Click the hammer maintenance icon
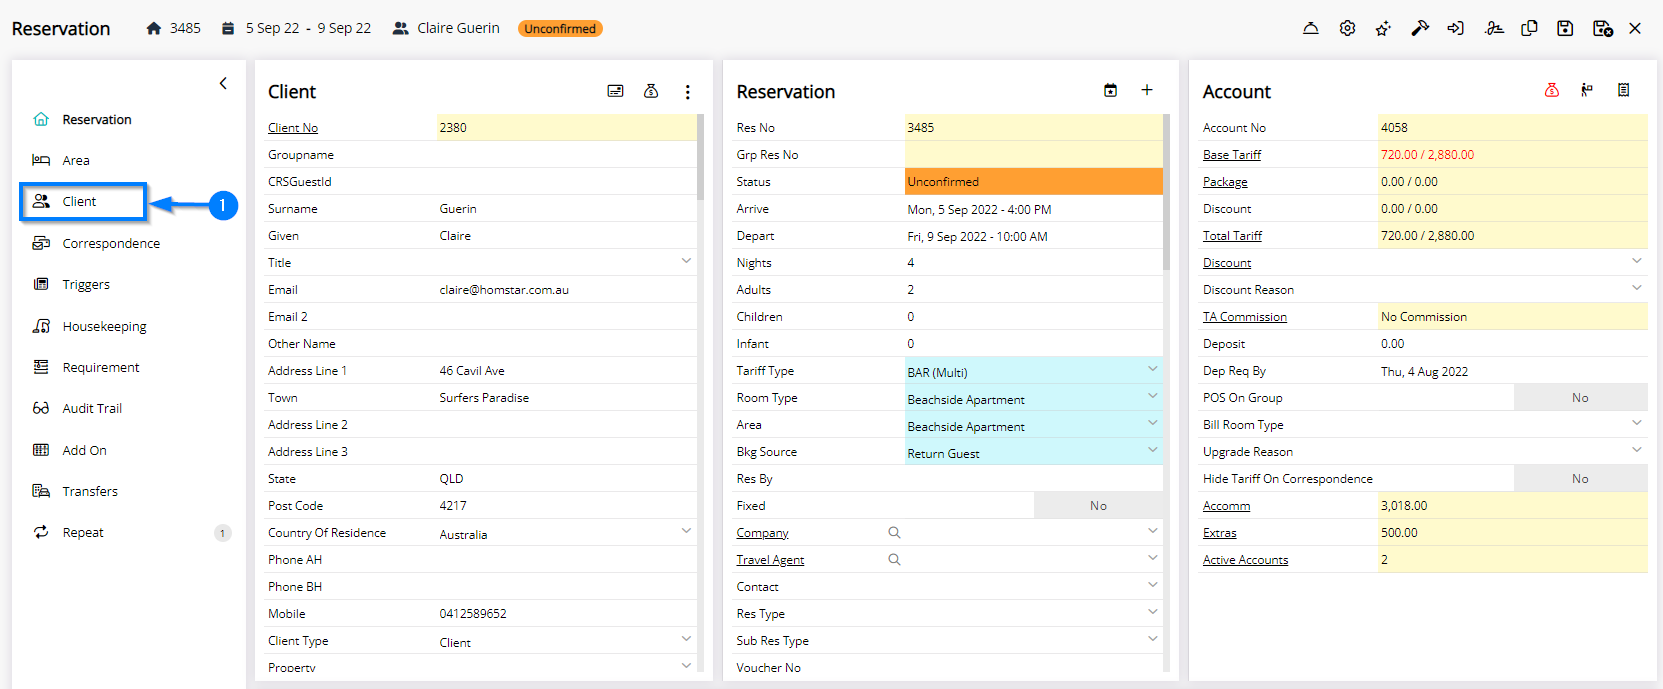 tap(1419, 28)
